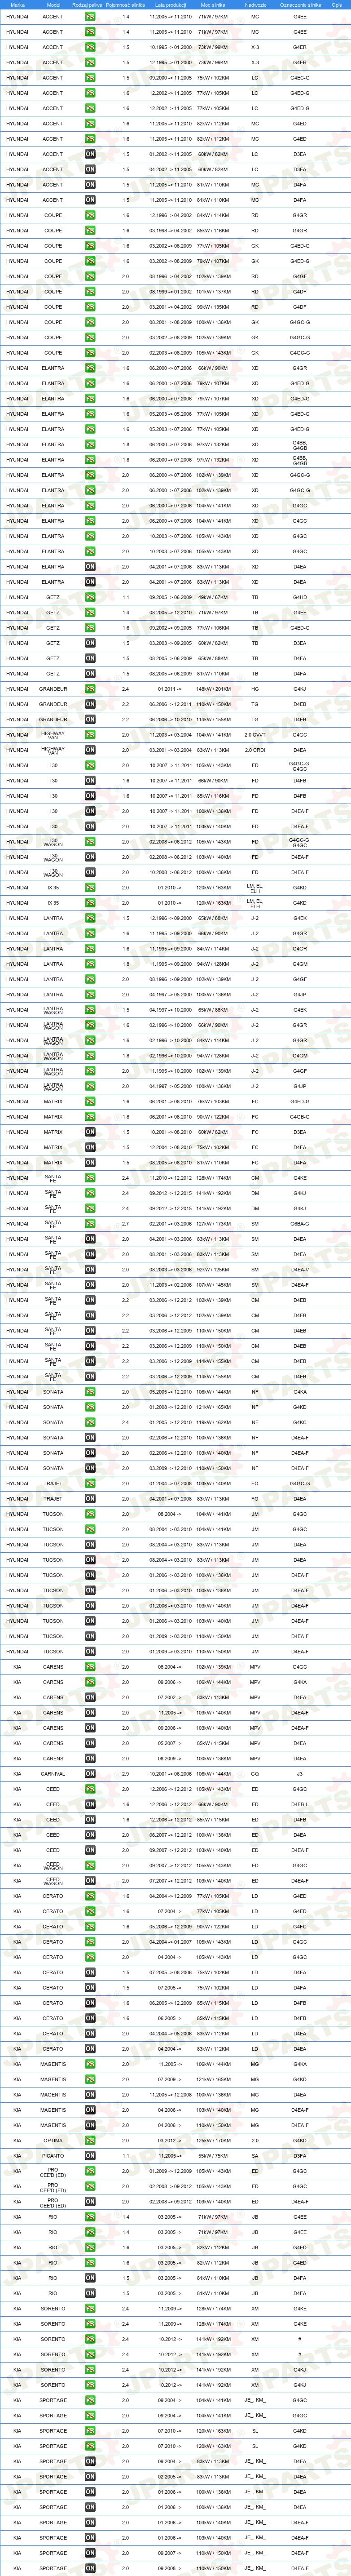Click petrol icon in KIA OPTIMA row
Screen dimensions: 351x2576
(90, 2141)
